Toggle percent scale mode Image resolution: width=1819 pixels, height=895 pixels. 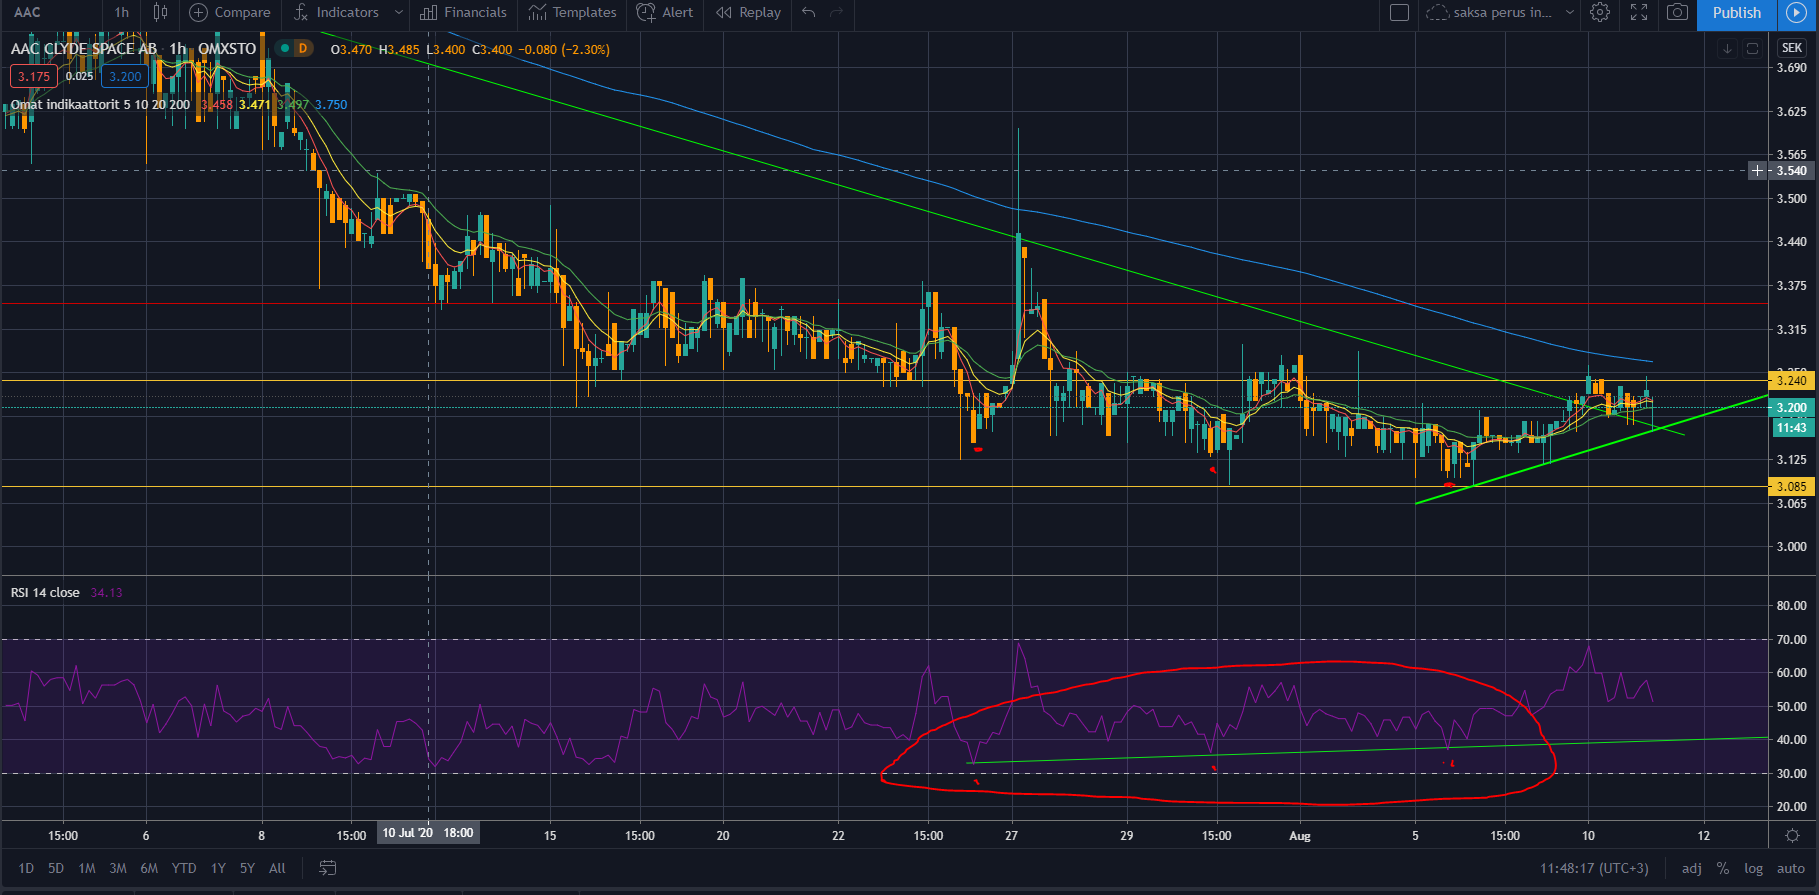1723,868
